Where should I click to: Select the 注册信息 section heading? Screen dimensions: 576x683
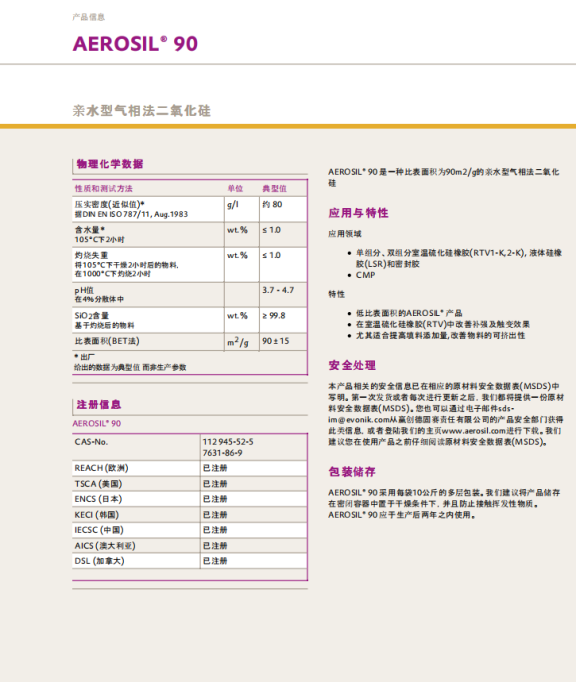[x=99, y=404]
